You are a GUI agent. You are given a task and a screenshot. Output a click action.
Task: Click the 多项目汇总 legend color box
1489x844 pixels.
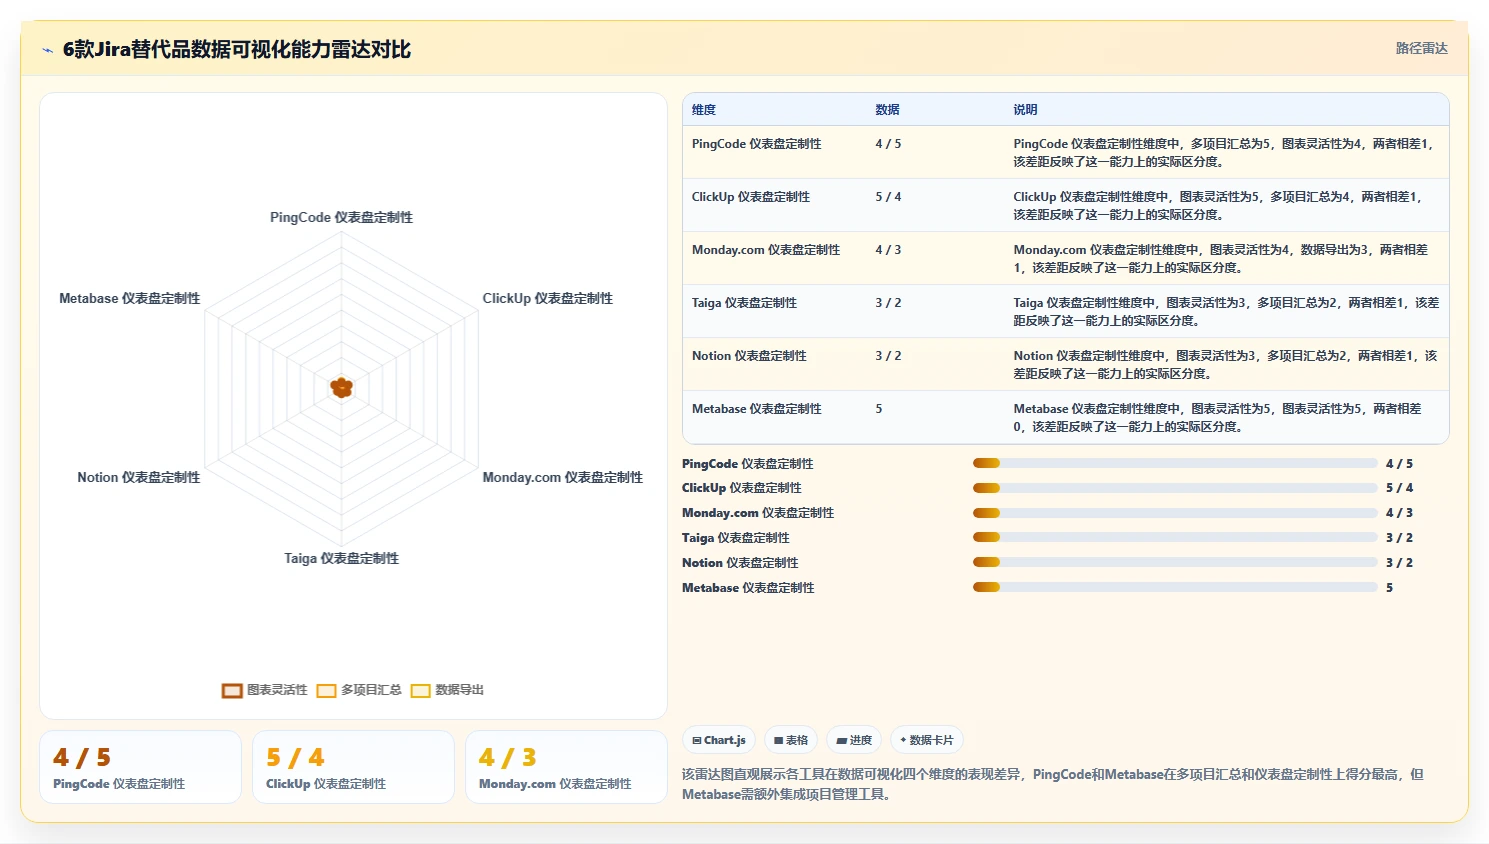(326, 690)
